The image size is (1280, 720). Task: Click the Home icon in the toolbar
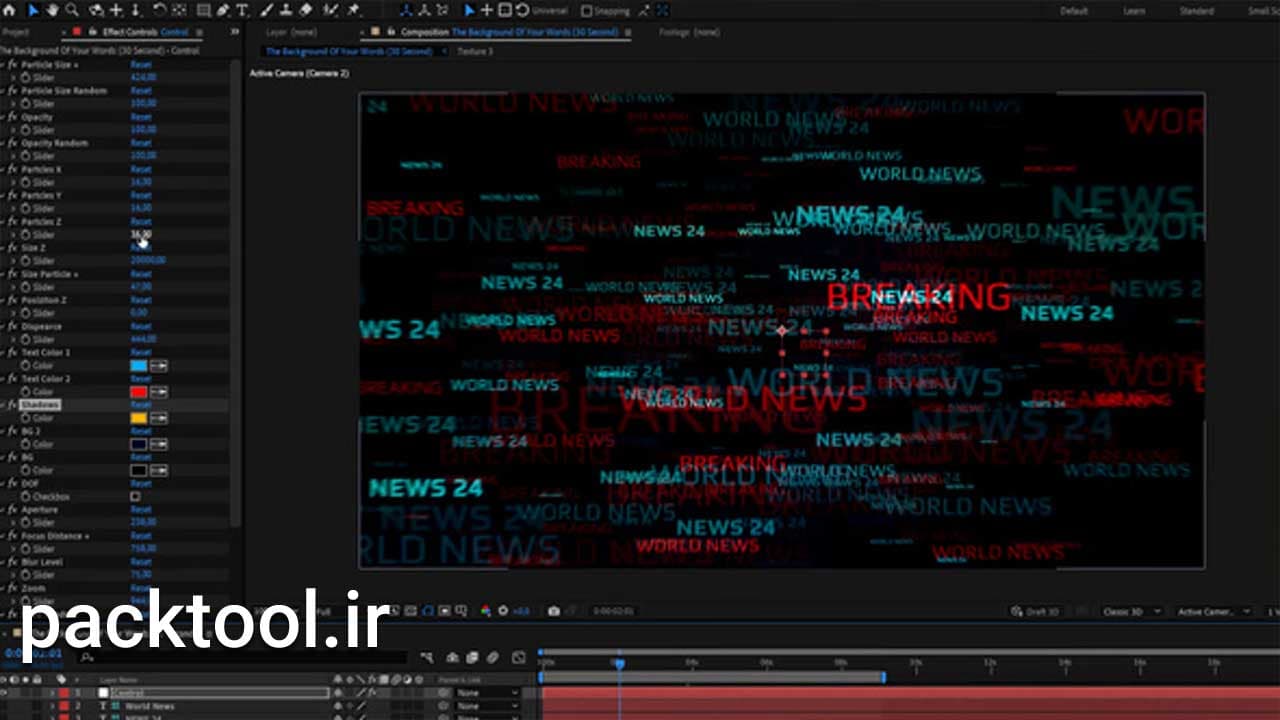click(8, 10)
